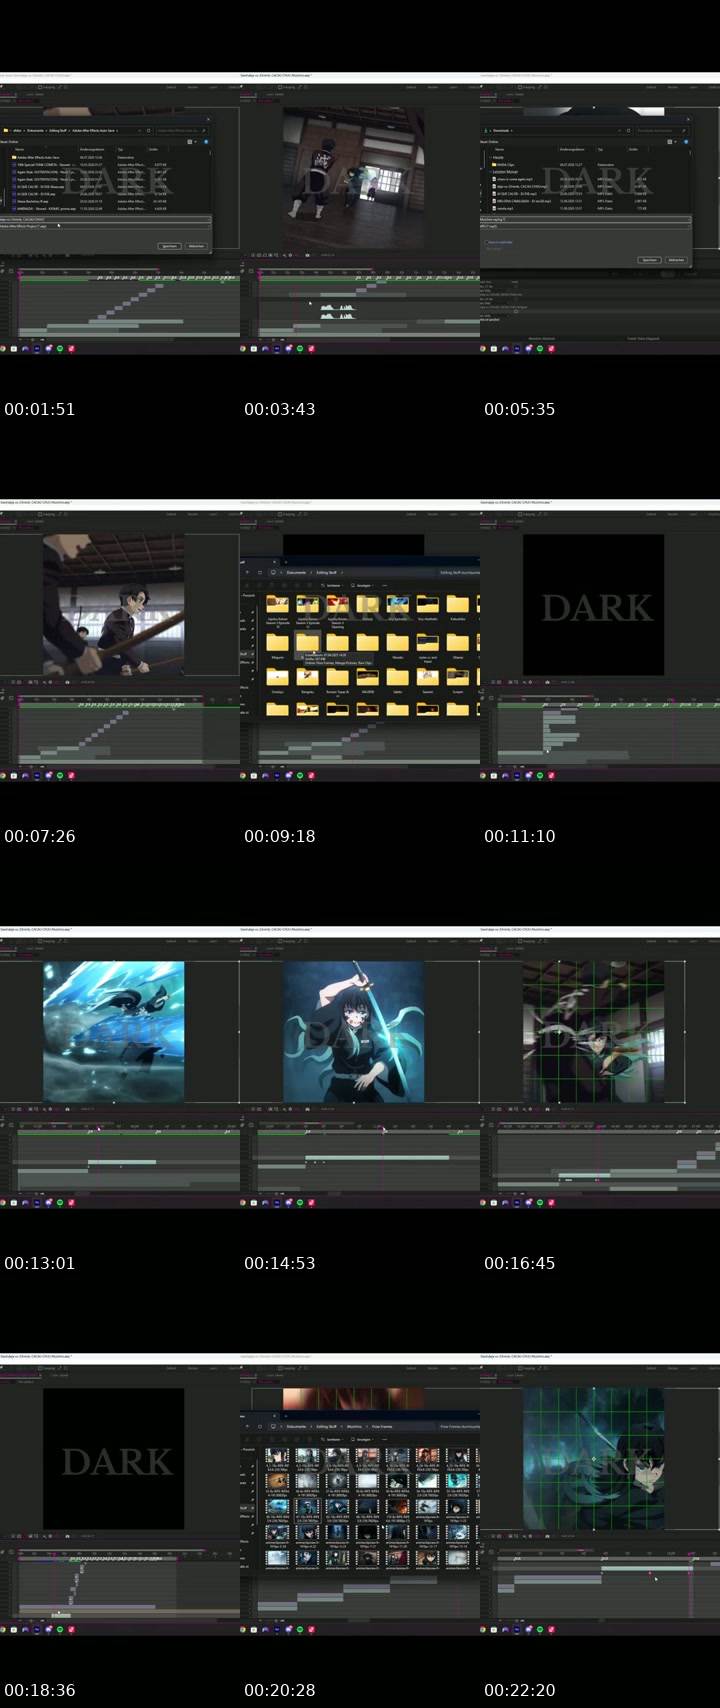Click Abbrechen in the 00:01:51 save dialog
The height and width of the screenshot is (1708, 720).
[196, 246]
